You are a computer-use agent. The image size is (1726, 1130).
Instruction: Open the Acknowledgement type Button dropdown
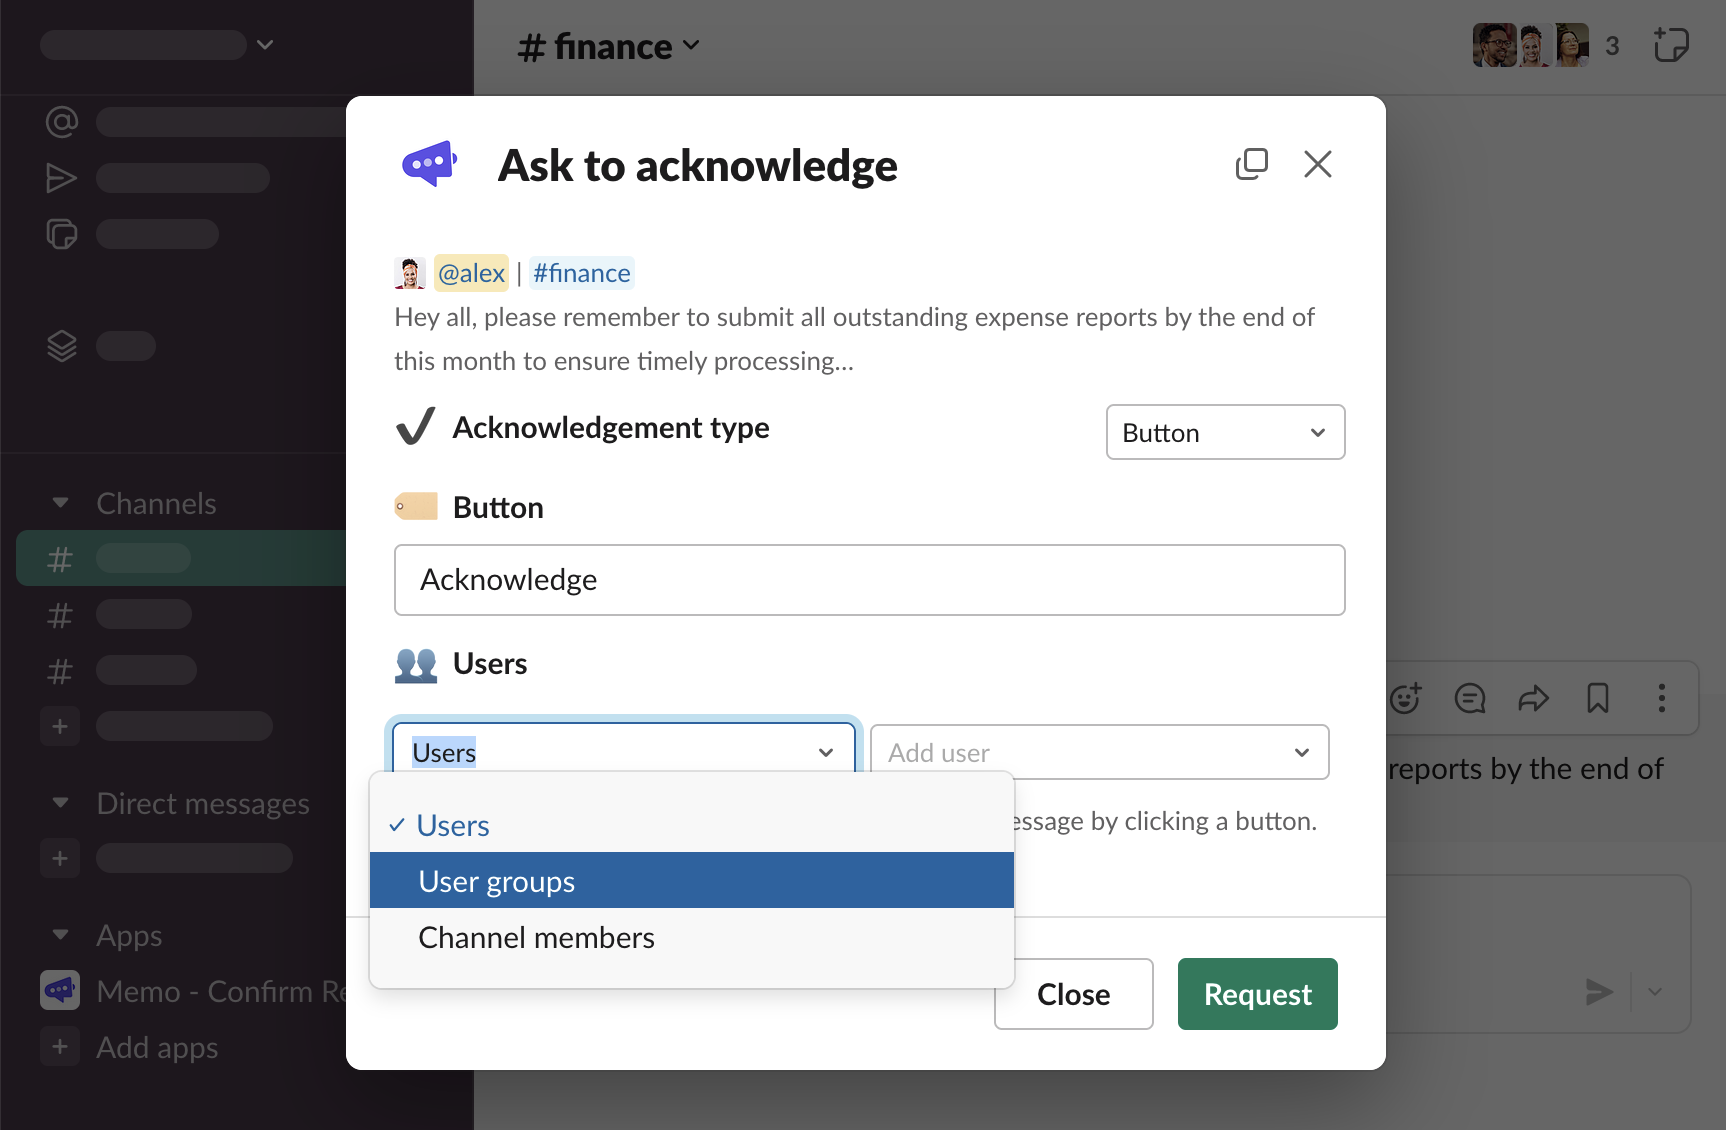[x=1225, y=433]
